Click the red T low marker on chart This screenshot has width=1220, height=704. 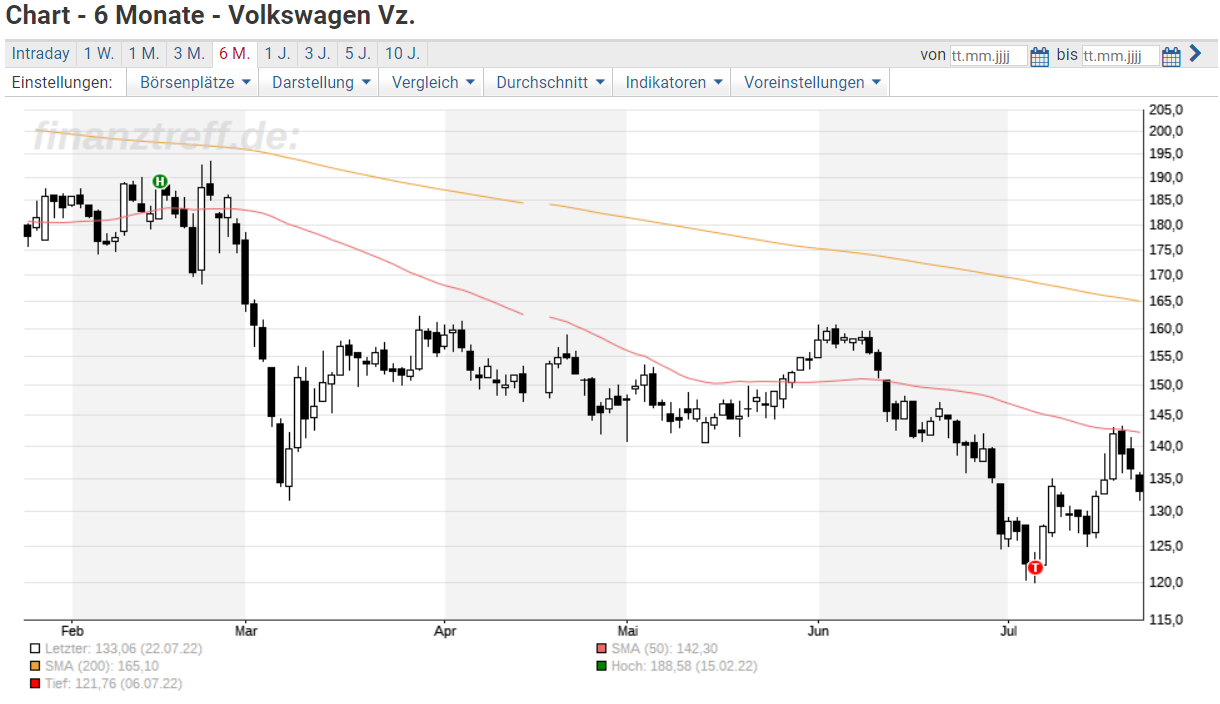pos(1035,567)
